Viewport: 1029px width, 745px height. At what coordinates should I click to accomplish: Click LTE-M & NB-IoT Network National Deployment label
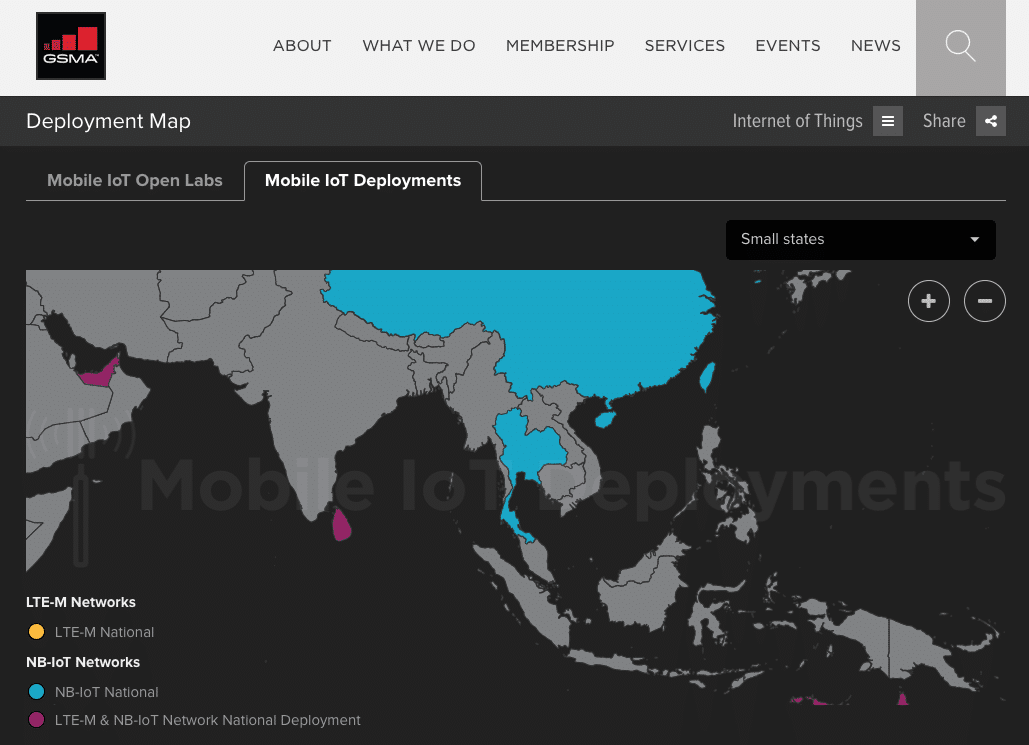click(207, 720)
